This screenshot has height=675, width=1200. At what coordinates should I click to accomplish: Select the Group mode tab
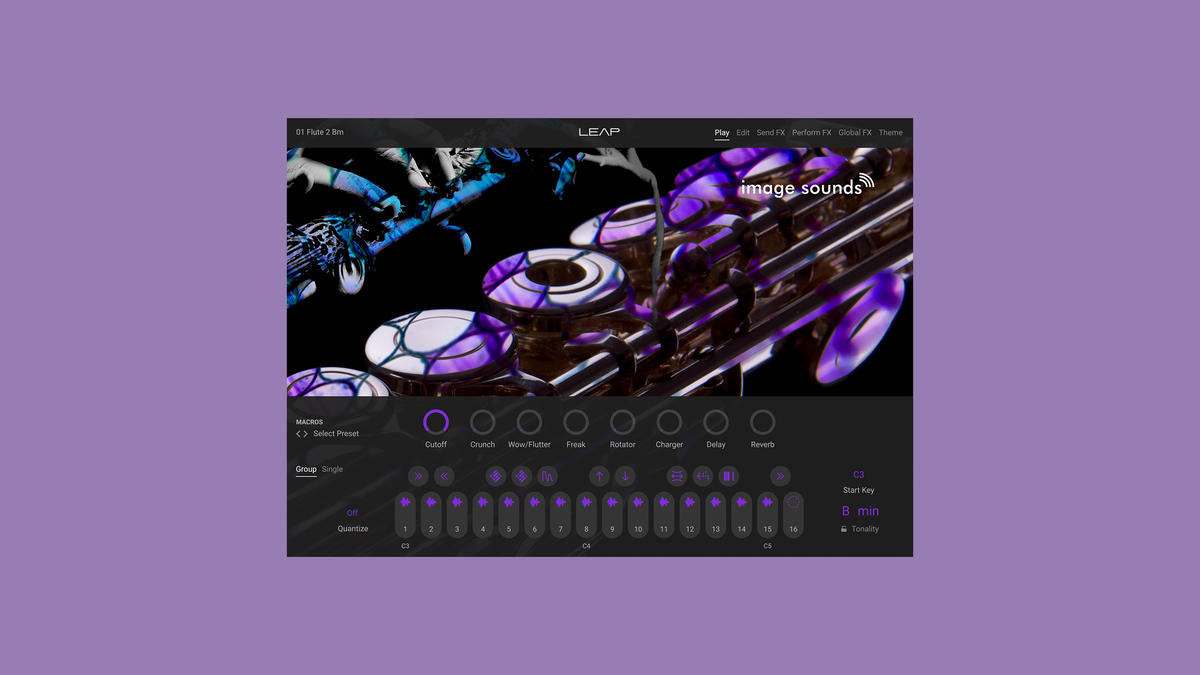tap(306, 469)
